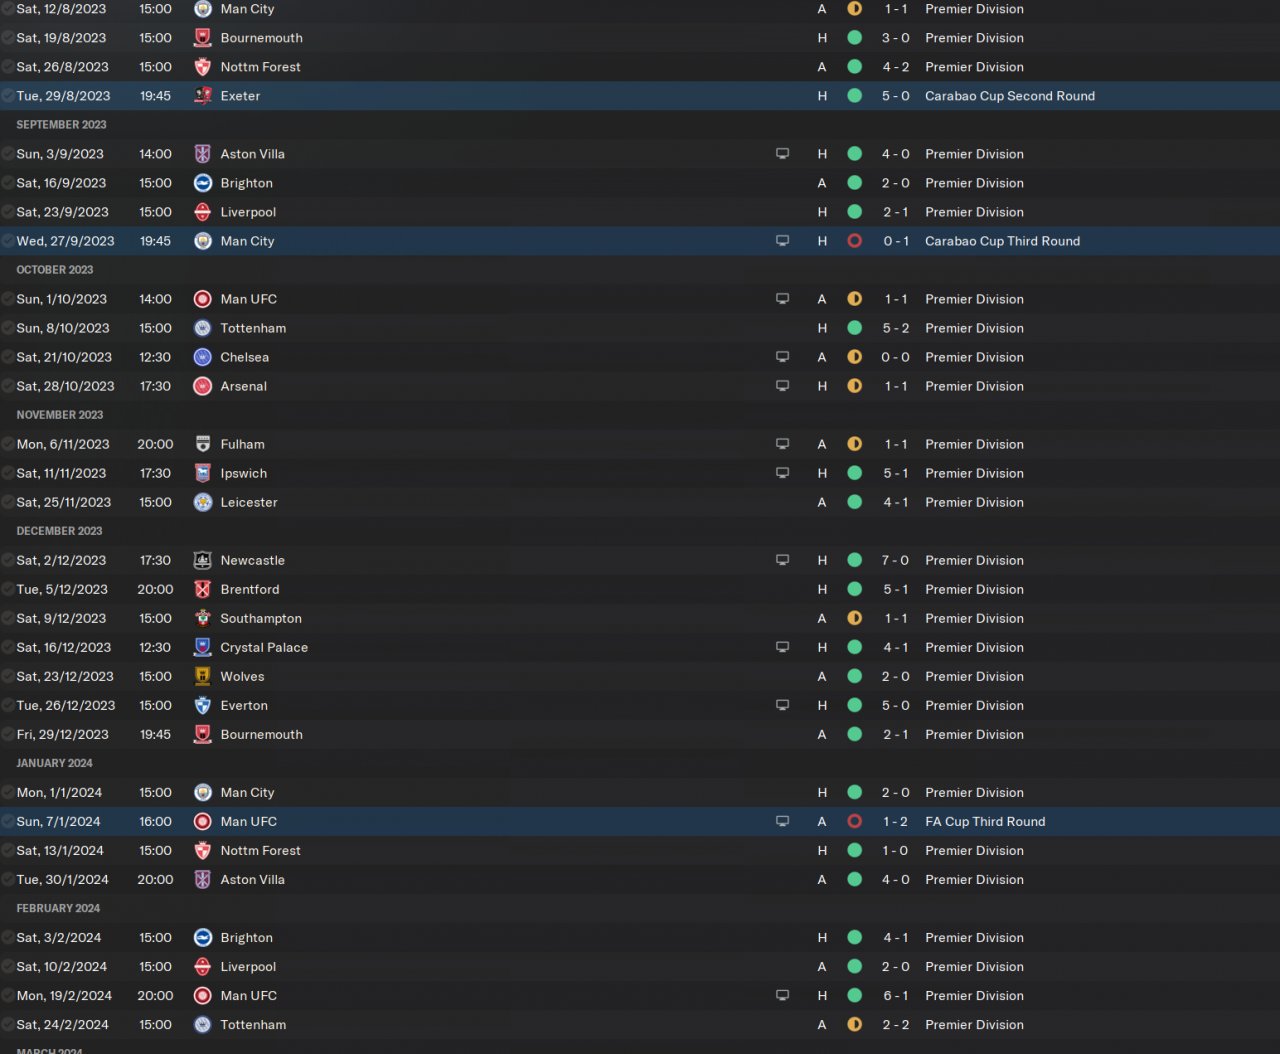
Task: Click the red loss indicator on Carabao Cup Third Round
Action: tap(854, 241)
